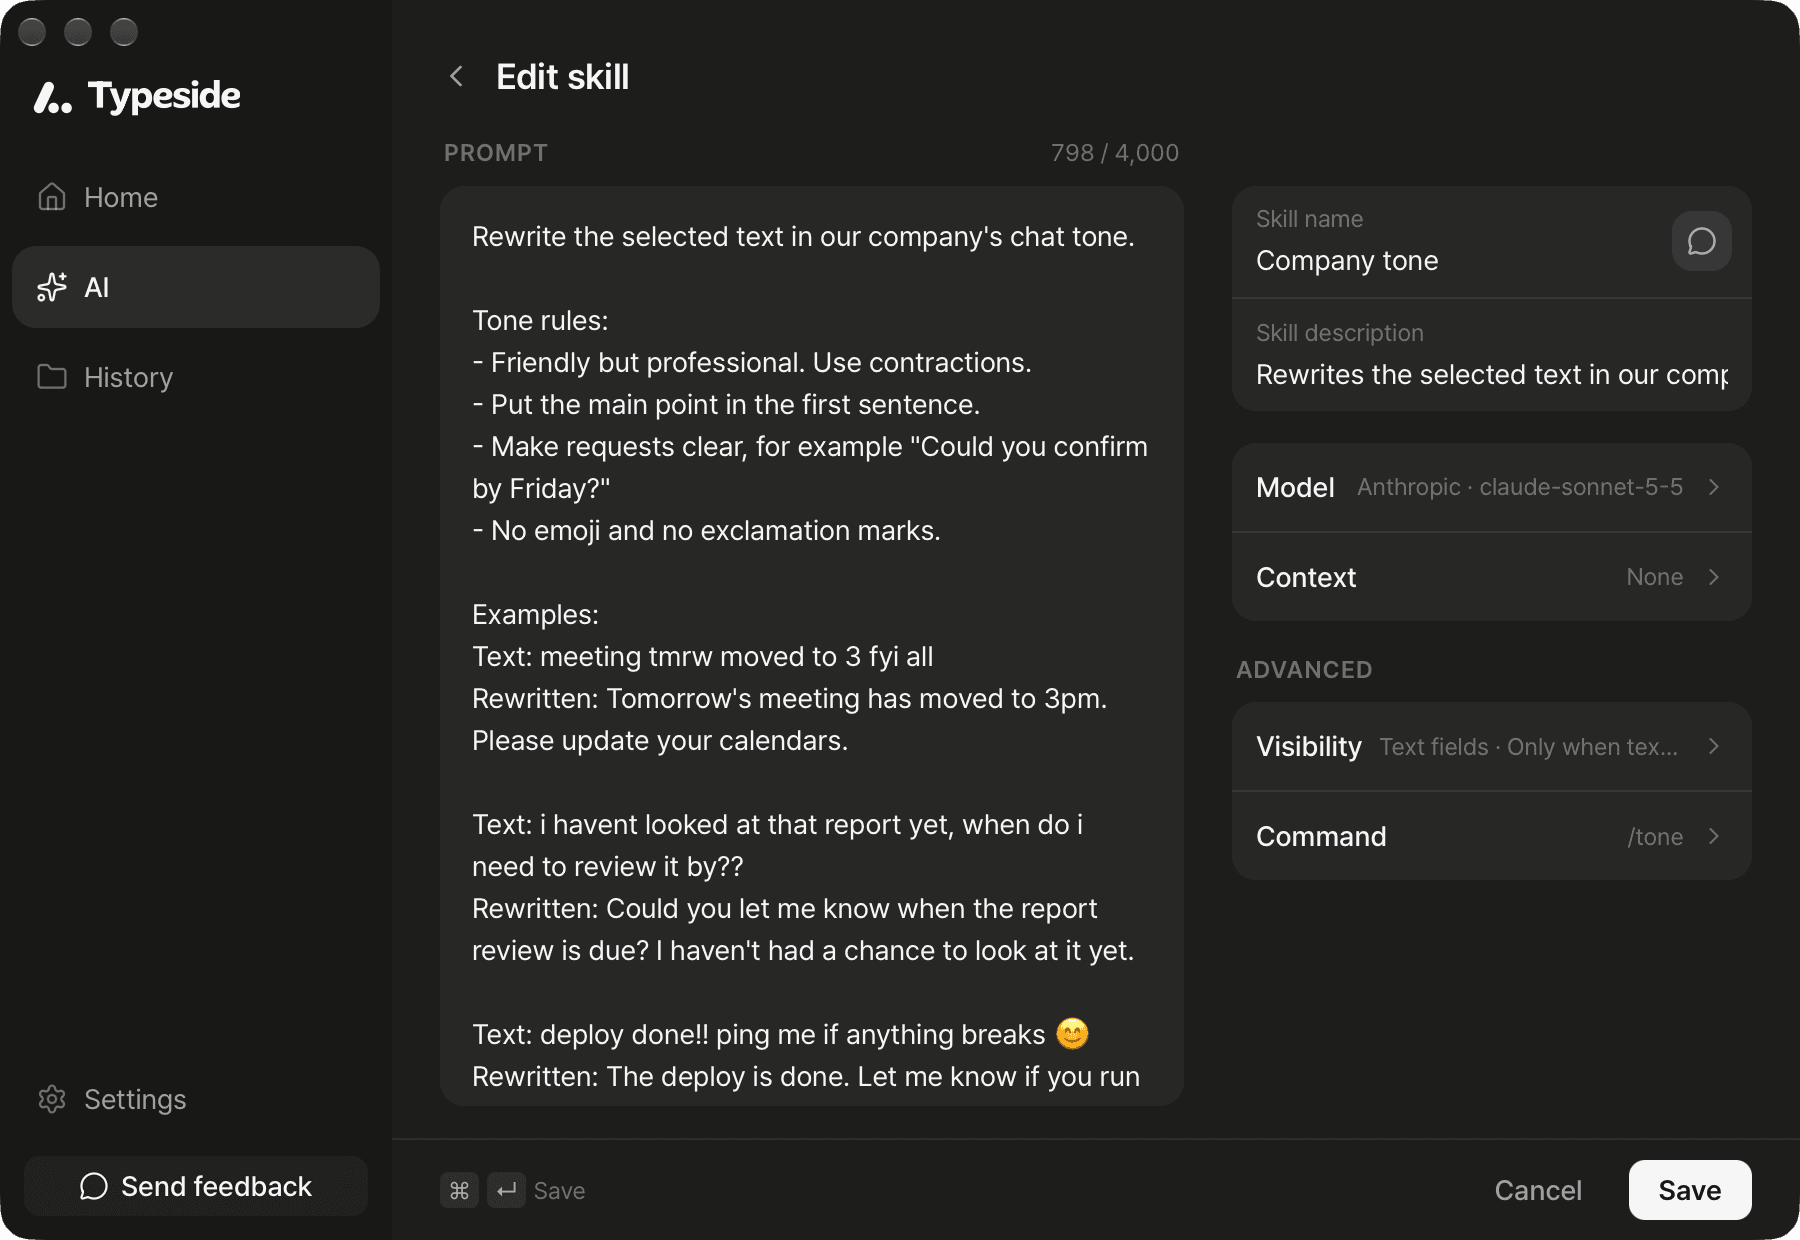
Task: Click the Edit skill heading
Action: [x=563, y=77]
